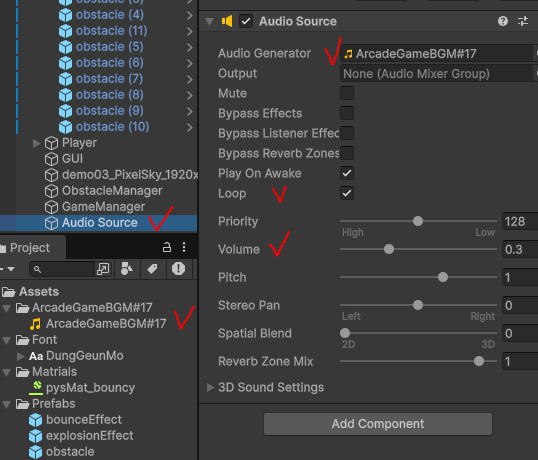
Task: Select obstacle (7) in the hierarchy
Action: click(x=109, y=79)
